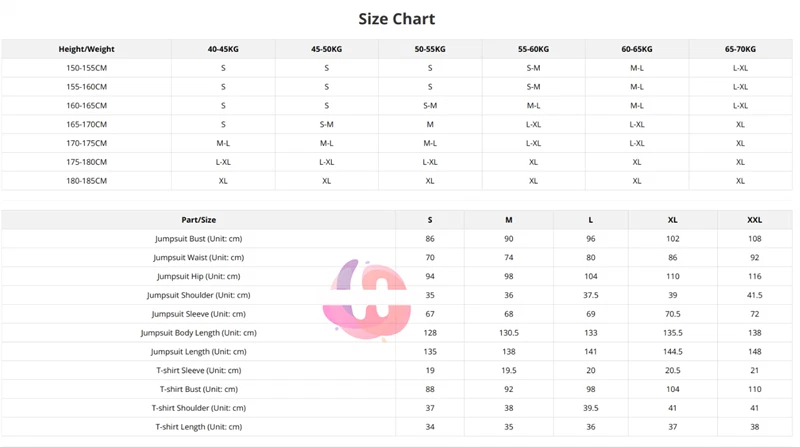Click the T-shirt Shoulder row label
Image resolution: width=800 pixels, height=447 pixels.
point(198,408)
